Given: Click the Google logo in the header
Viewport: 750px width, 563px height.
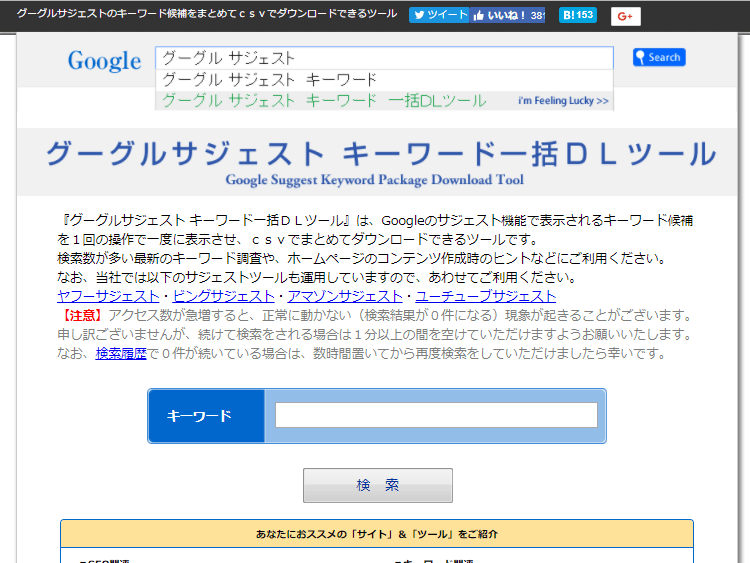Looking at the screenshot, I should click(x=104, y=61).
